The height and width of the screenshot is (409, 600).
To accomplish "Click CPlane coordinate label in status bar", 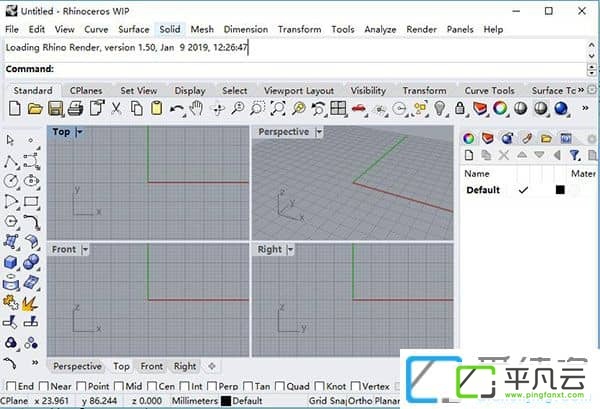I will point(14,401).
